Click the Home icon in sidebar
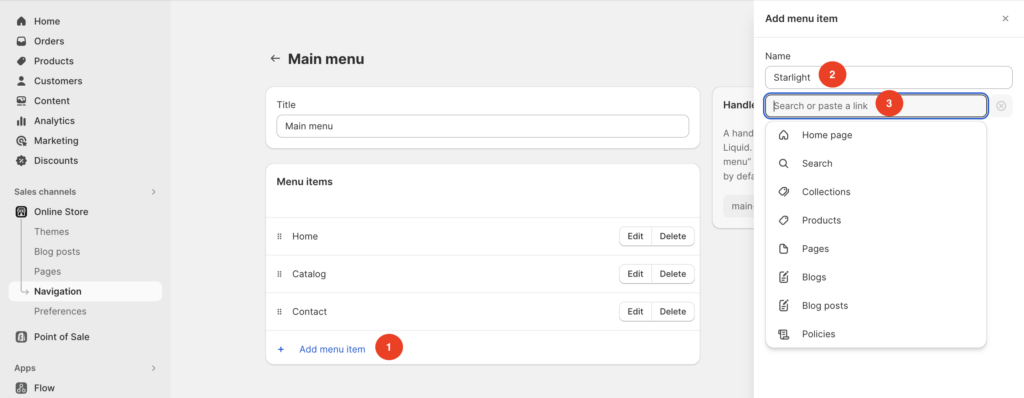Screen dimensions: 1024x398 [21, 21]
